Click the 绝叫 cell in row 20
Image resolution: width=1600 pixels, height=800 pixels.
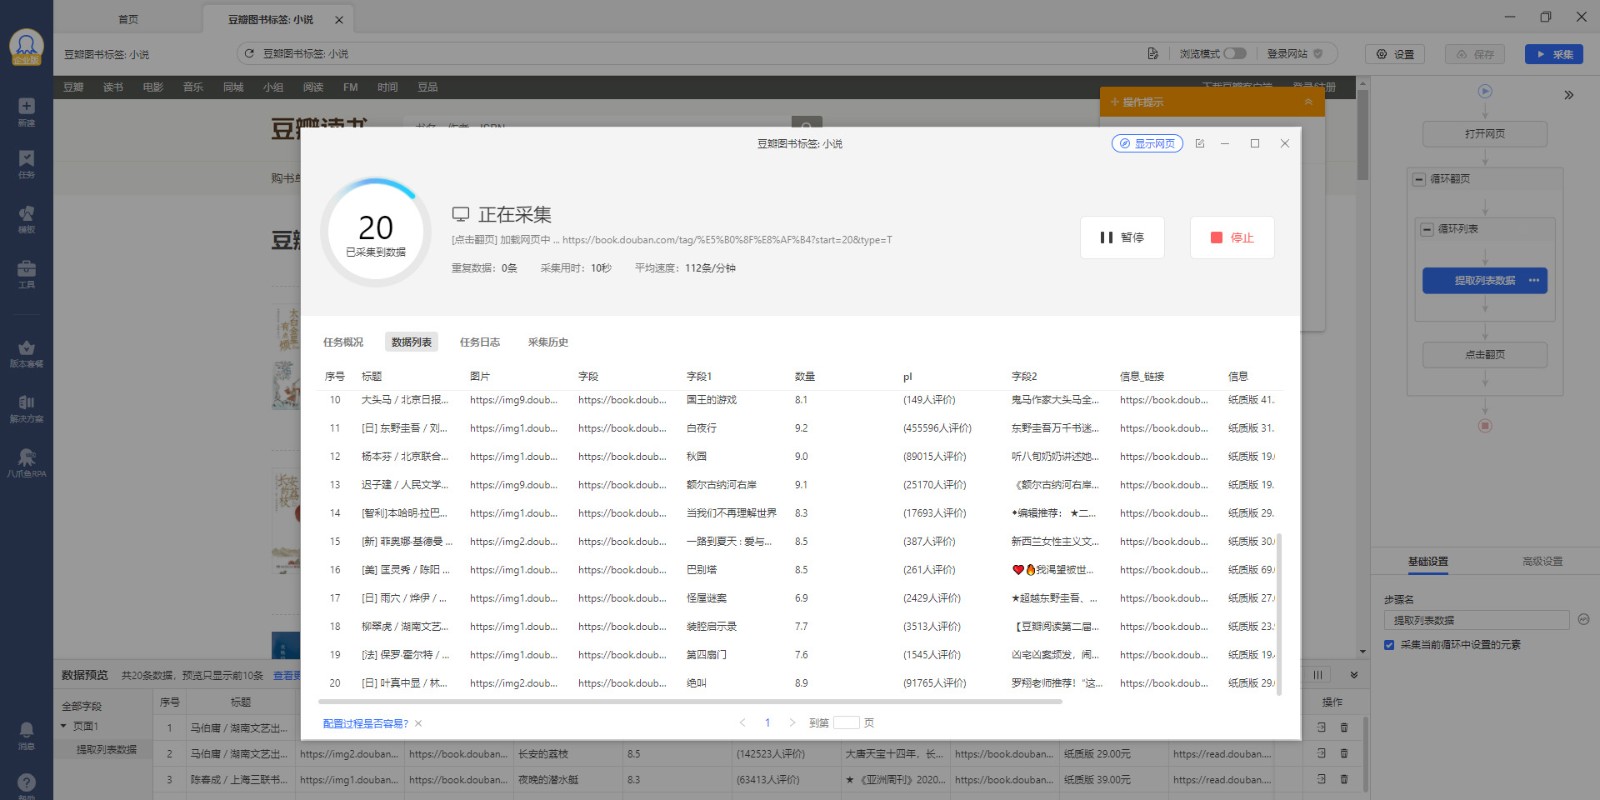point(696,683)
